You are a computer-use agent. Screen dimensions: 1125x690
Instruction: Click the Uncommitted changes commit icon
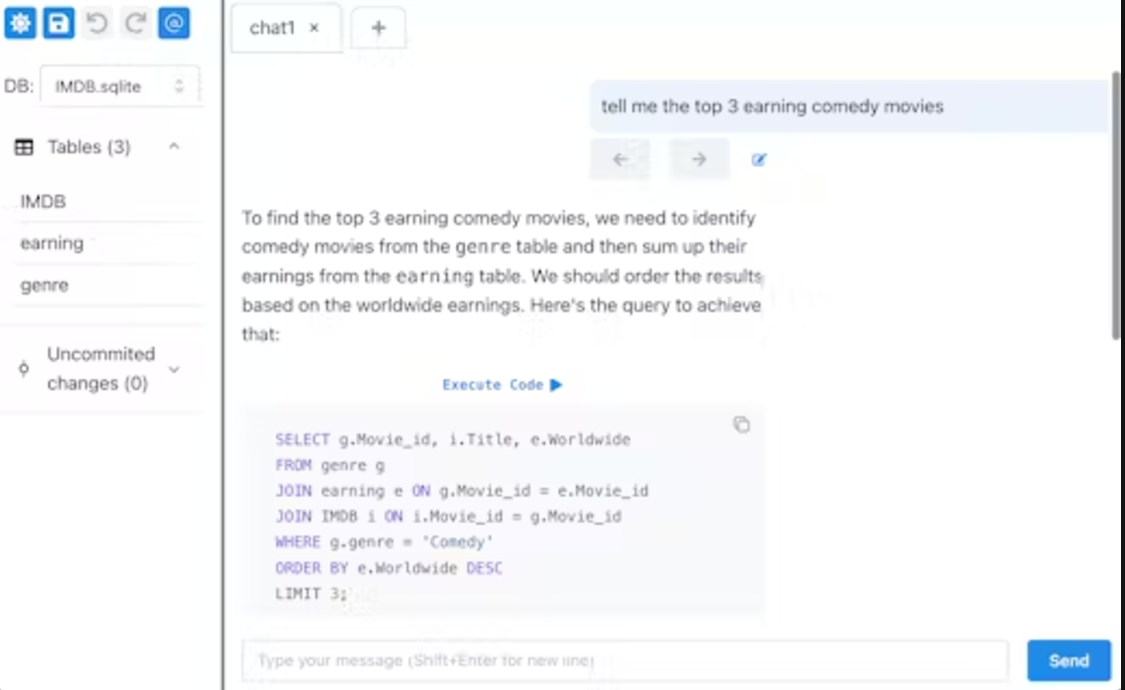point(24,369)
